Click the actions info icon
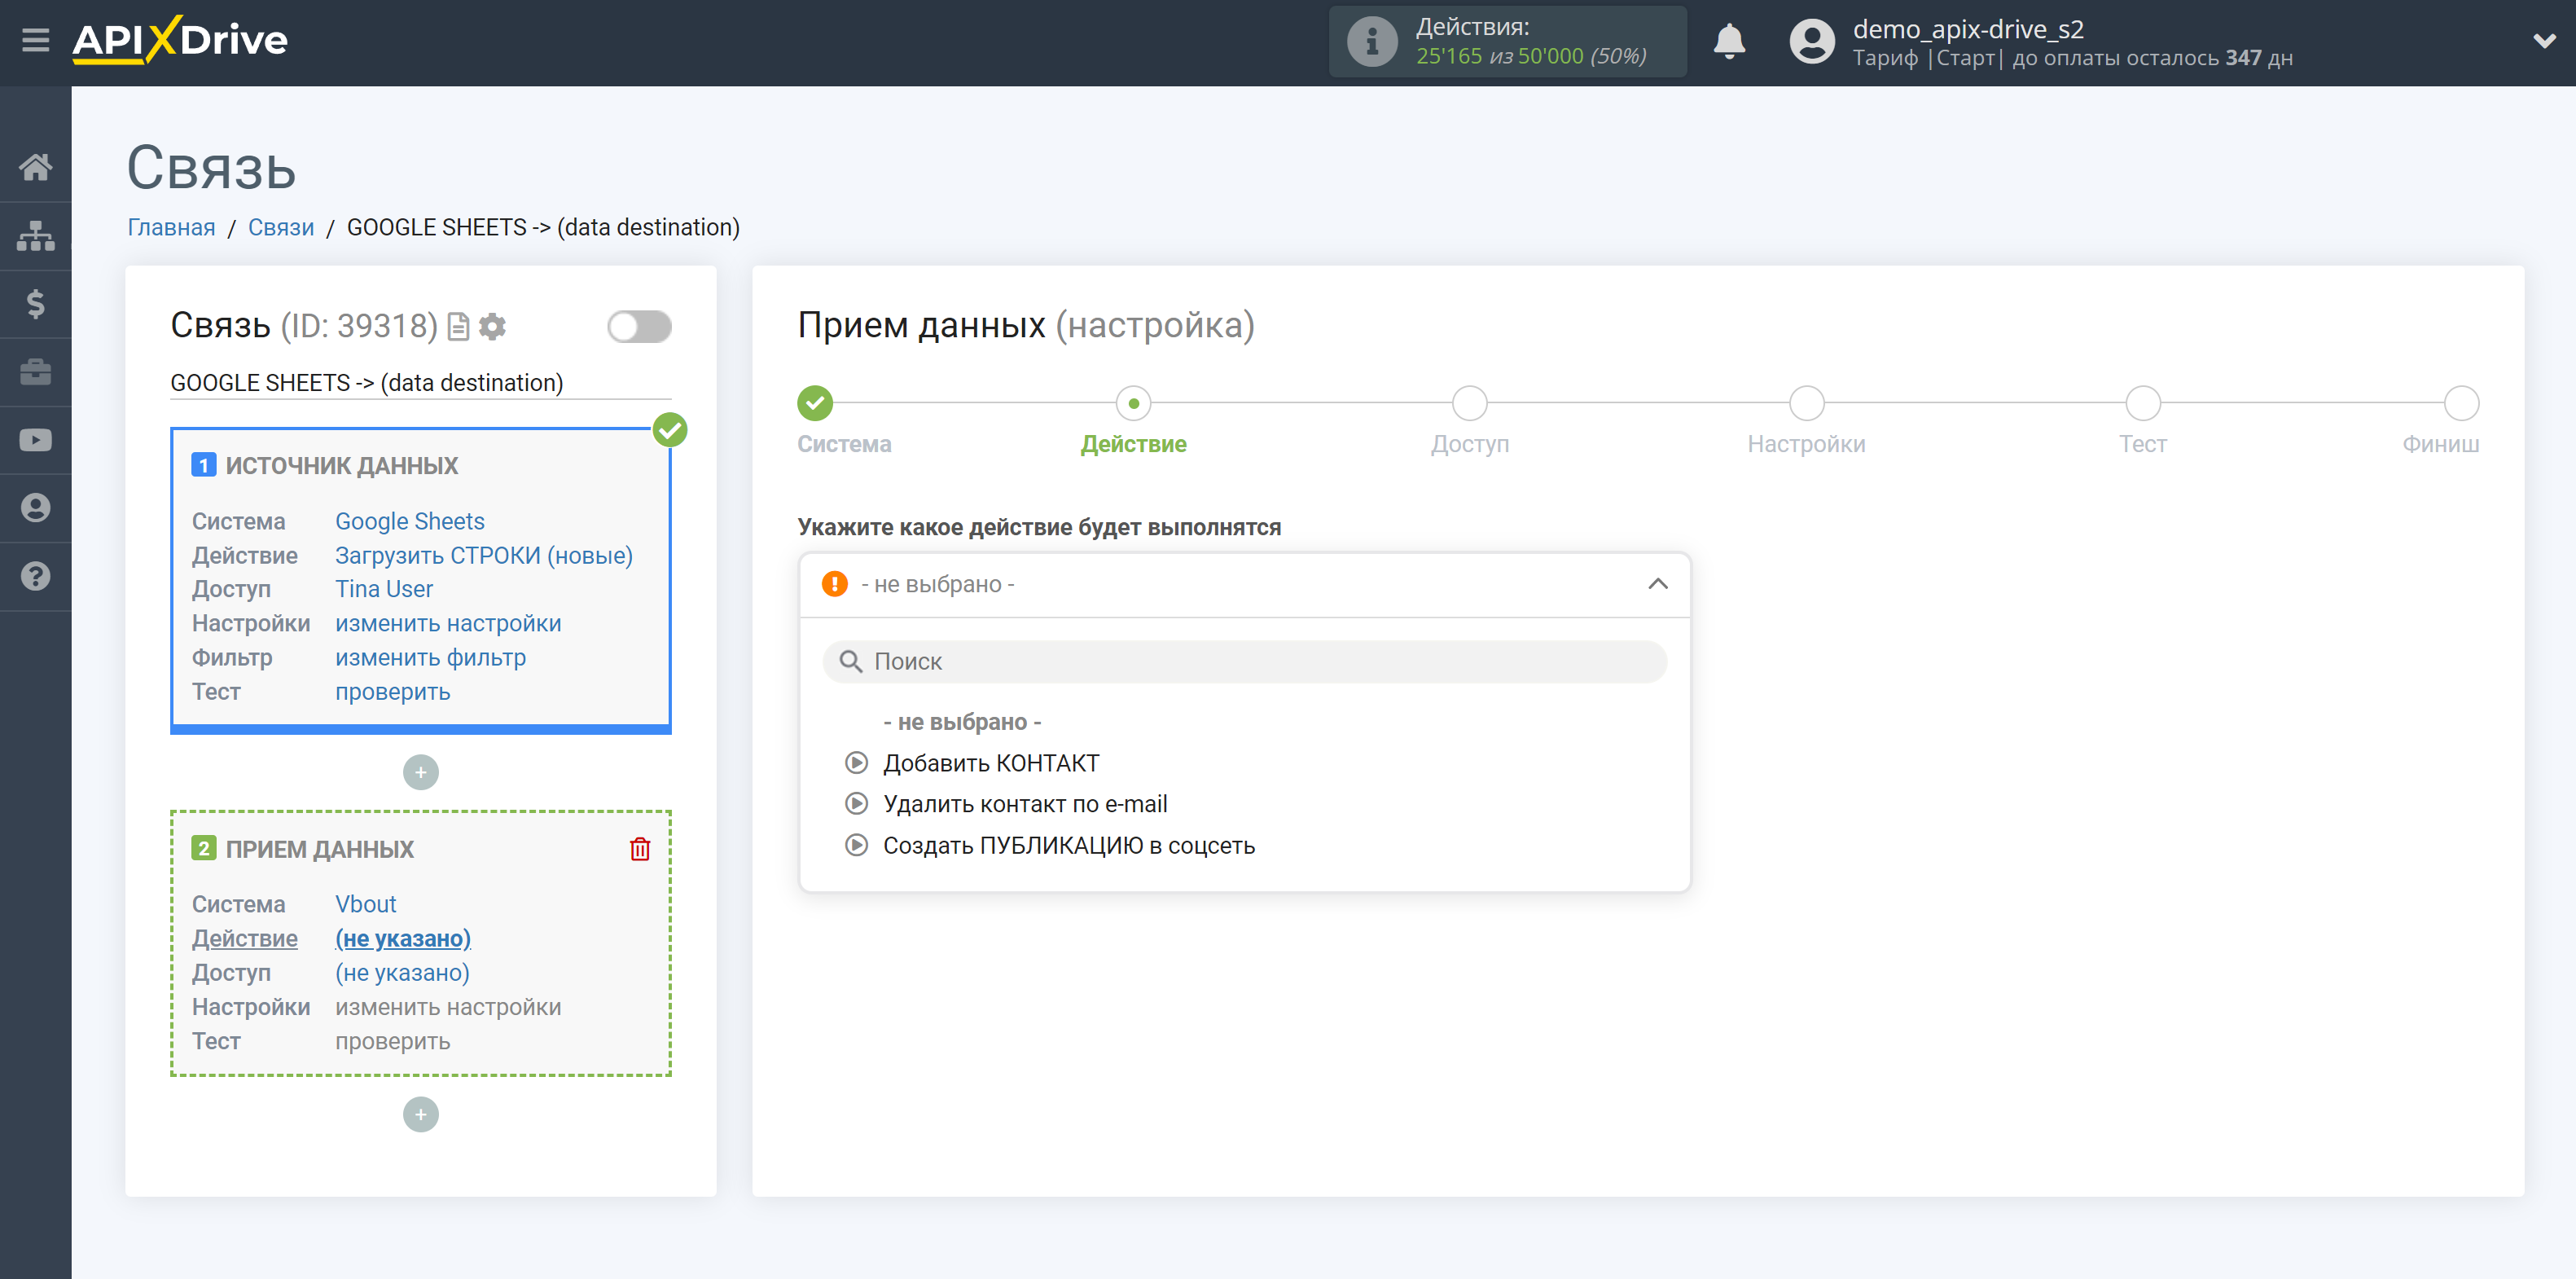 tap(1372, 42)
